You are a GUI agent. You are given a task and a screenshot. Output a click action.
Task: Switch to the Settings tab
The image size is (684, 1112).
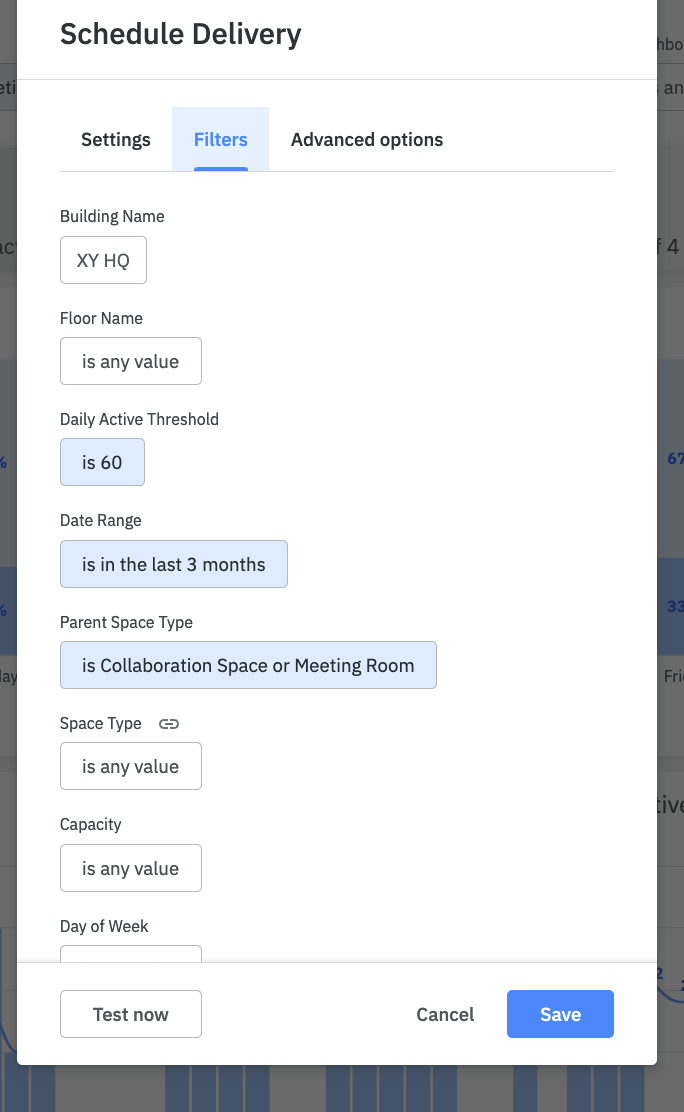116,140
